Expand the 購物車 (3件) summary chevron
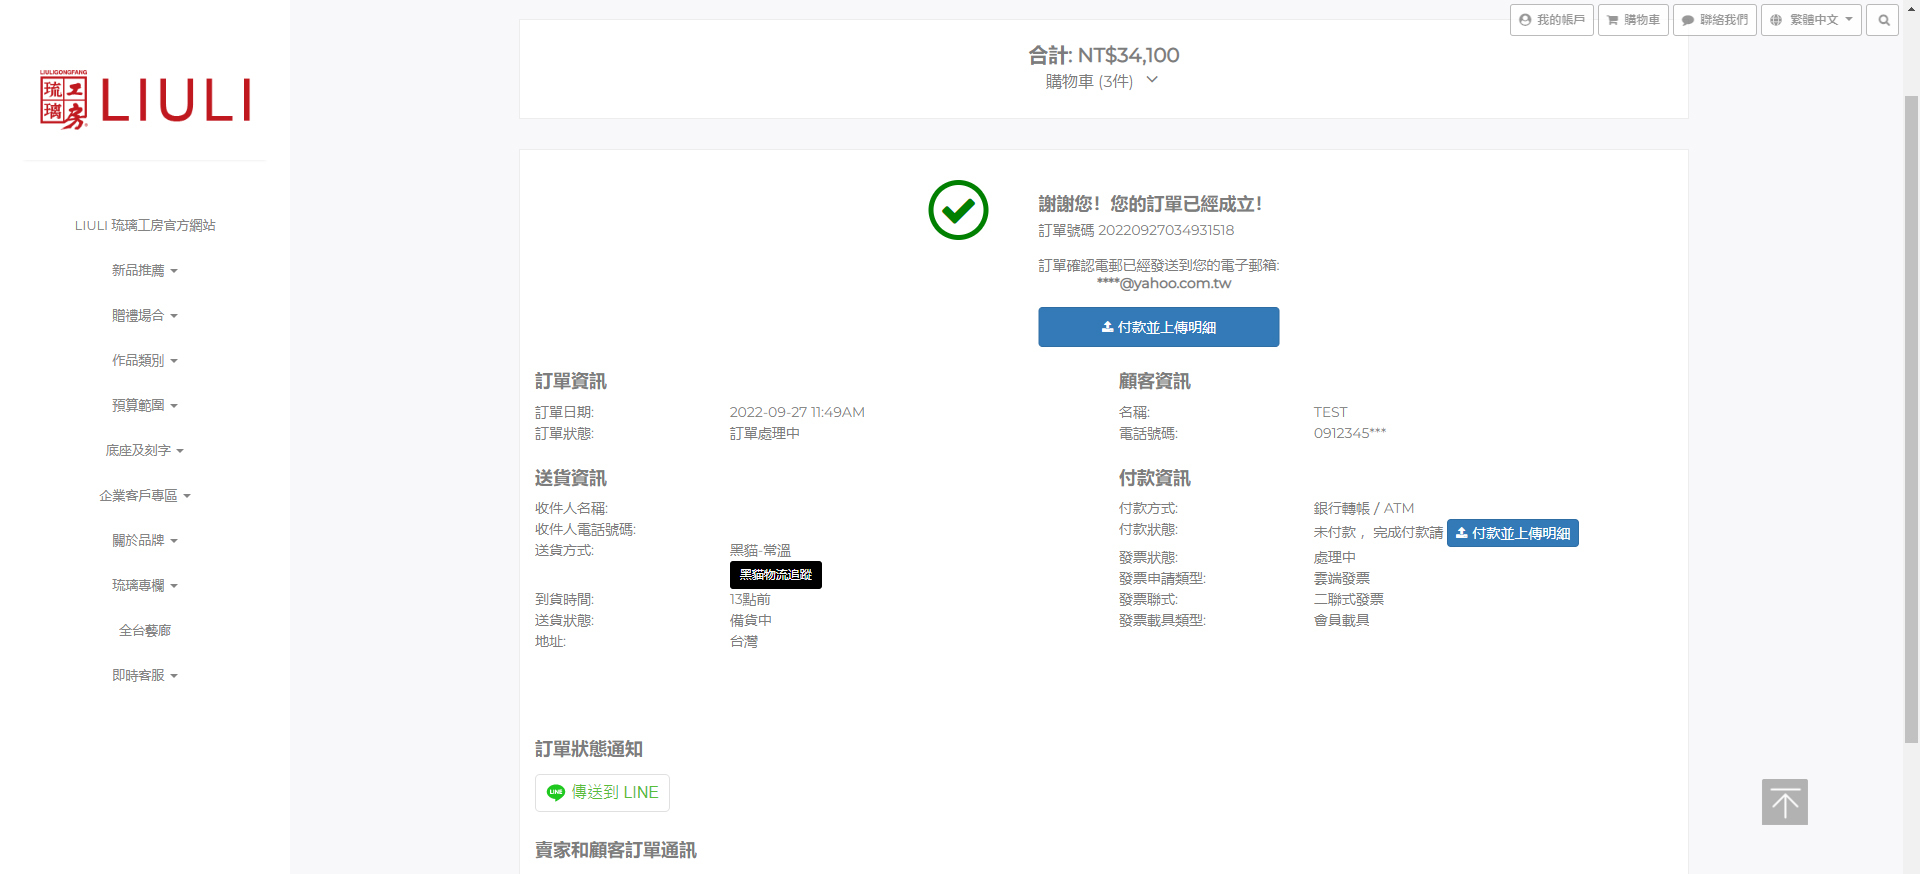 (1152, 80)
